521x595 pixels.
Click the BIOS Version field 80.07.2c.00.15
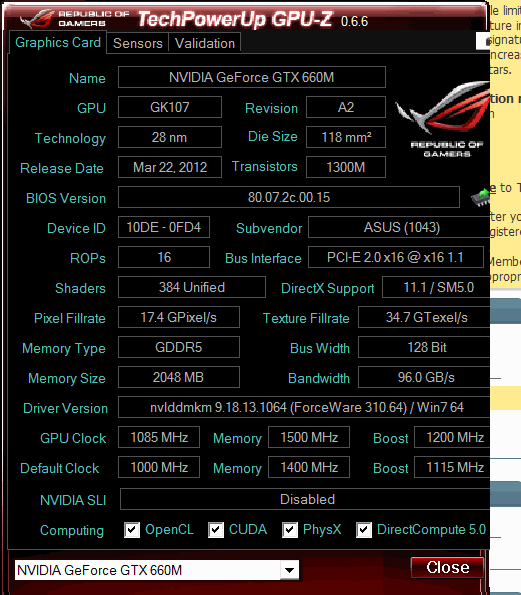[x=289, y=197]
